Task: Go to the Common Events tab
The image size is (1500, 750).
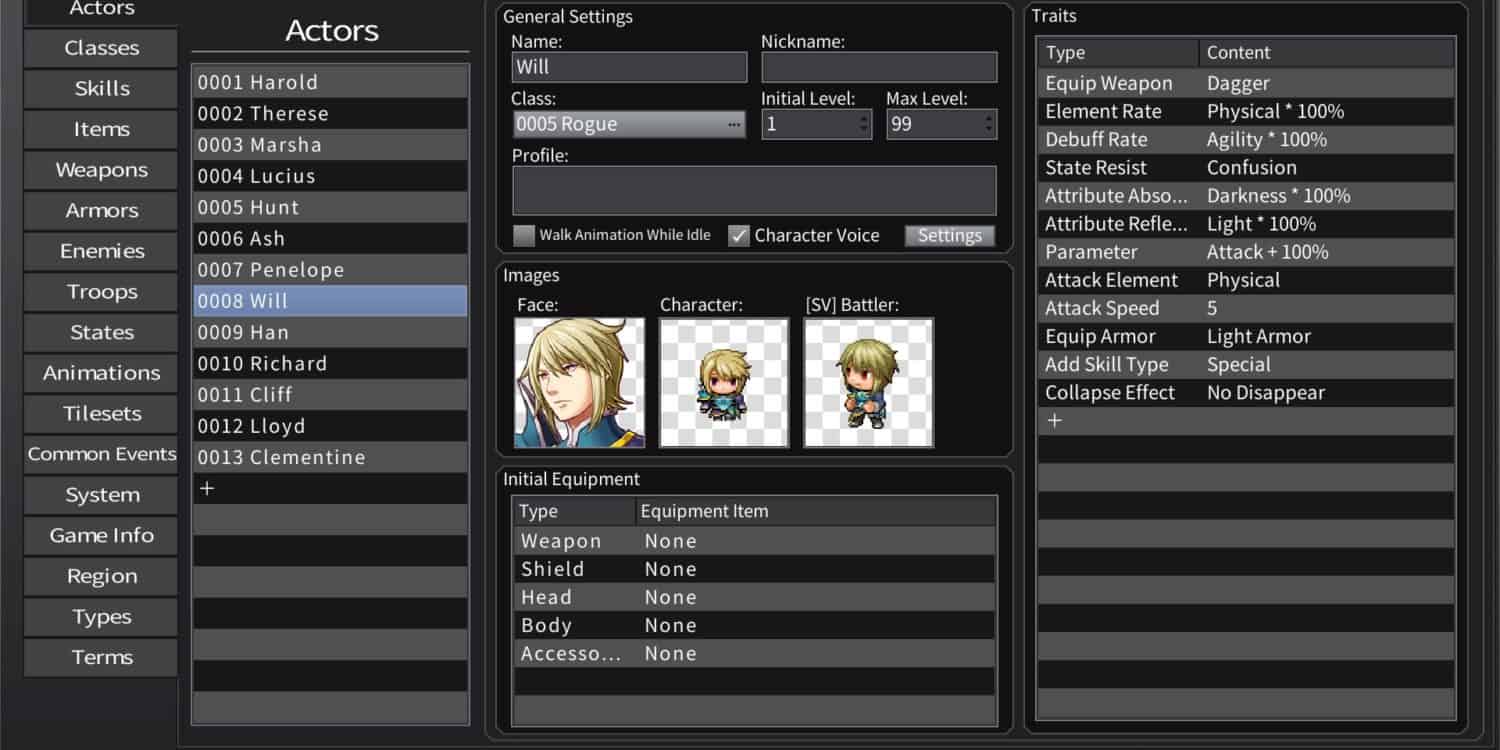Action: point(101,454)
